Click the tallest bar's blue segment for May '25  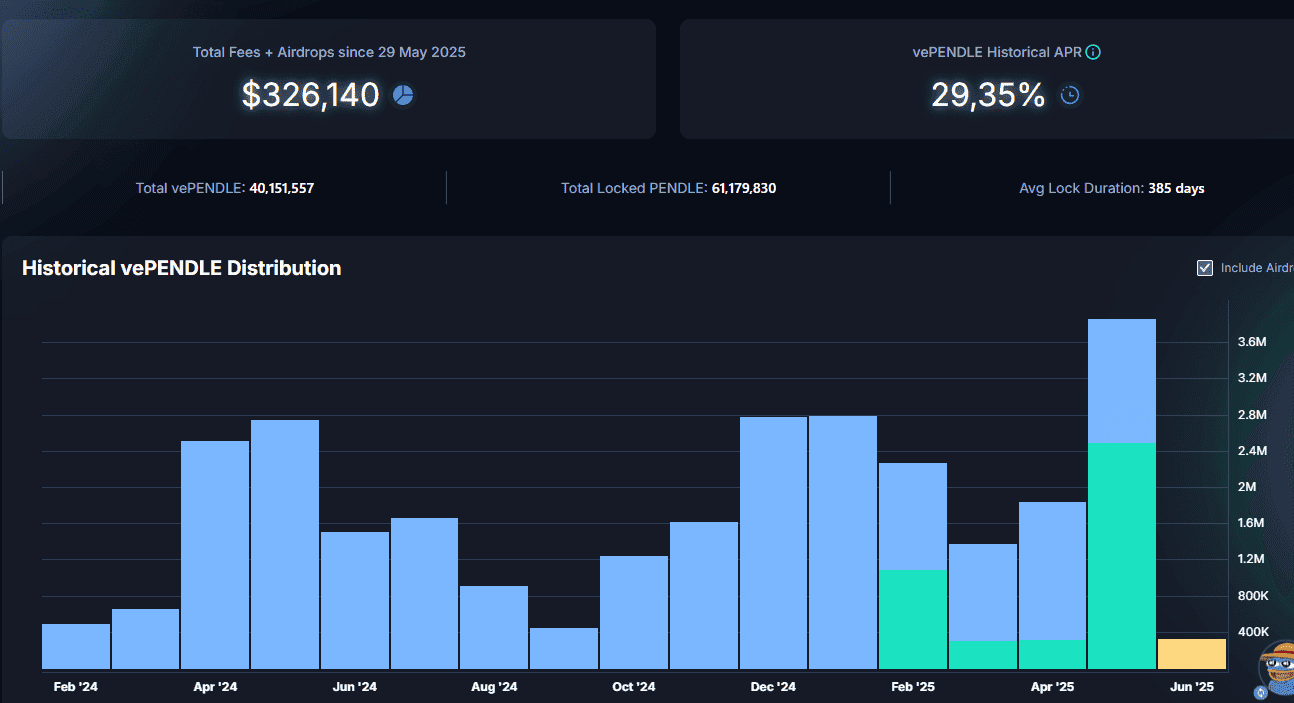coord(1122,381)
